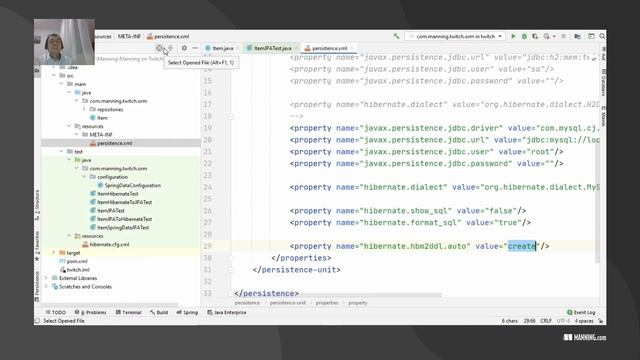Click the 29:66 cursor position indicator
Viewport: 640px width, 360px height.
(529, 321)
